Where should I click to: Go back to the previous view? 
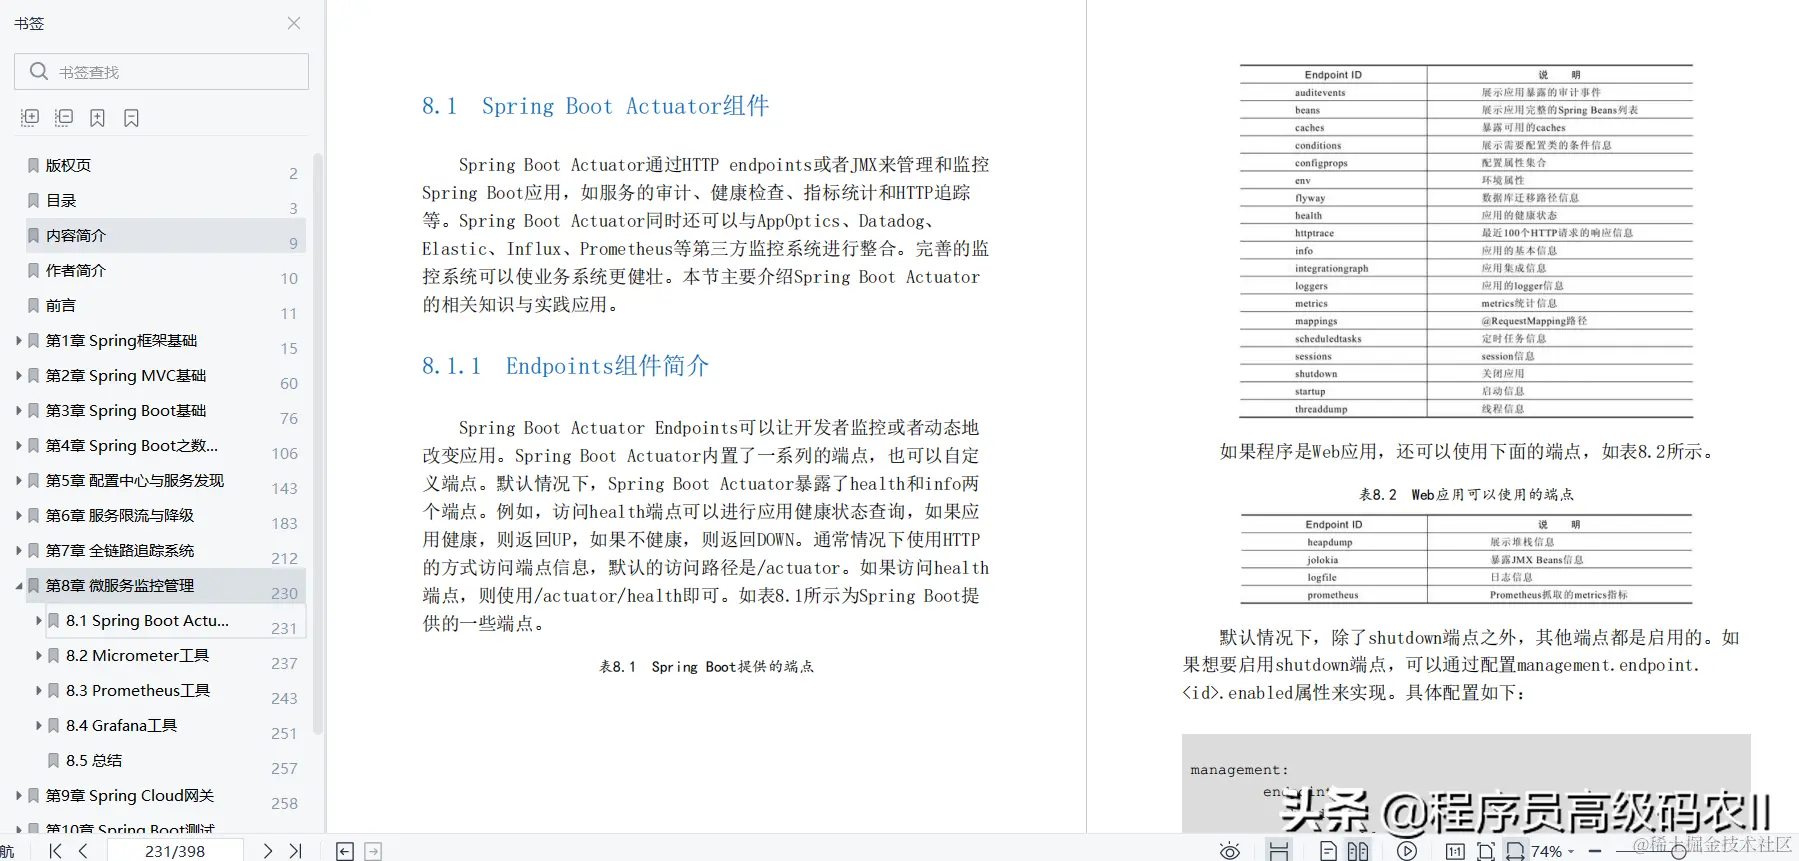click(x=345, y=851)
